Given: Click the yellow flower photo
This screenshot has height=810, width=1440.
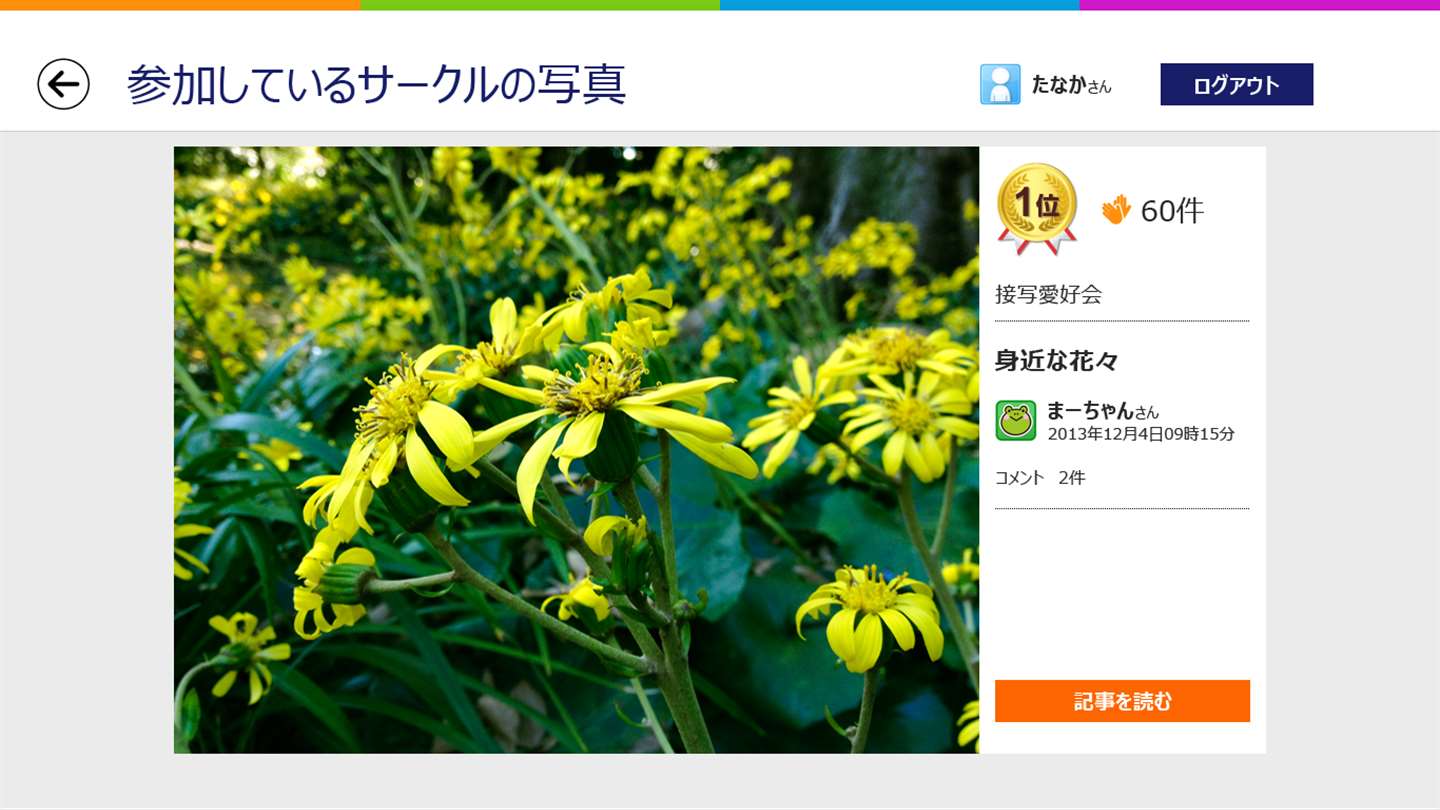Looking at the screenshot, I should (576, 450).
